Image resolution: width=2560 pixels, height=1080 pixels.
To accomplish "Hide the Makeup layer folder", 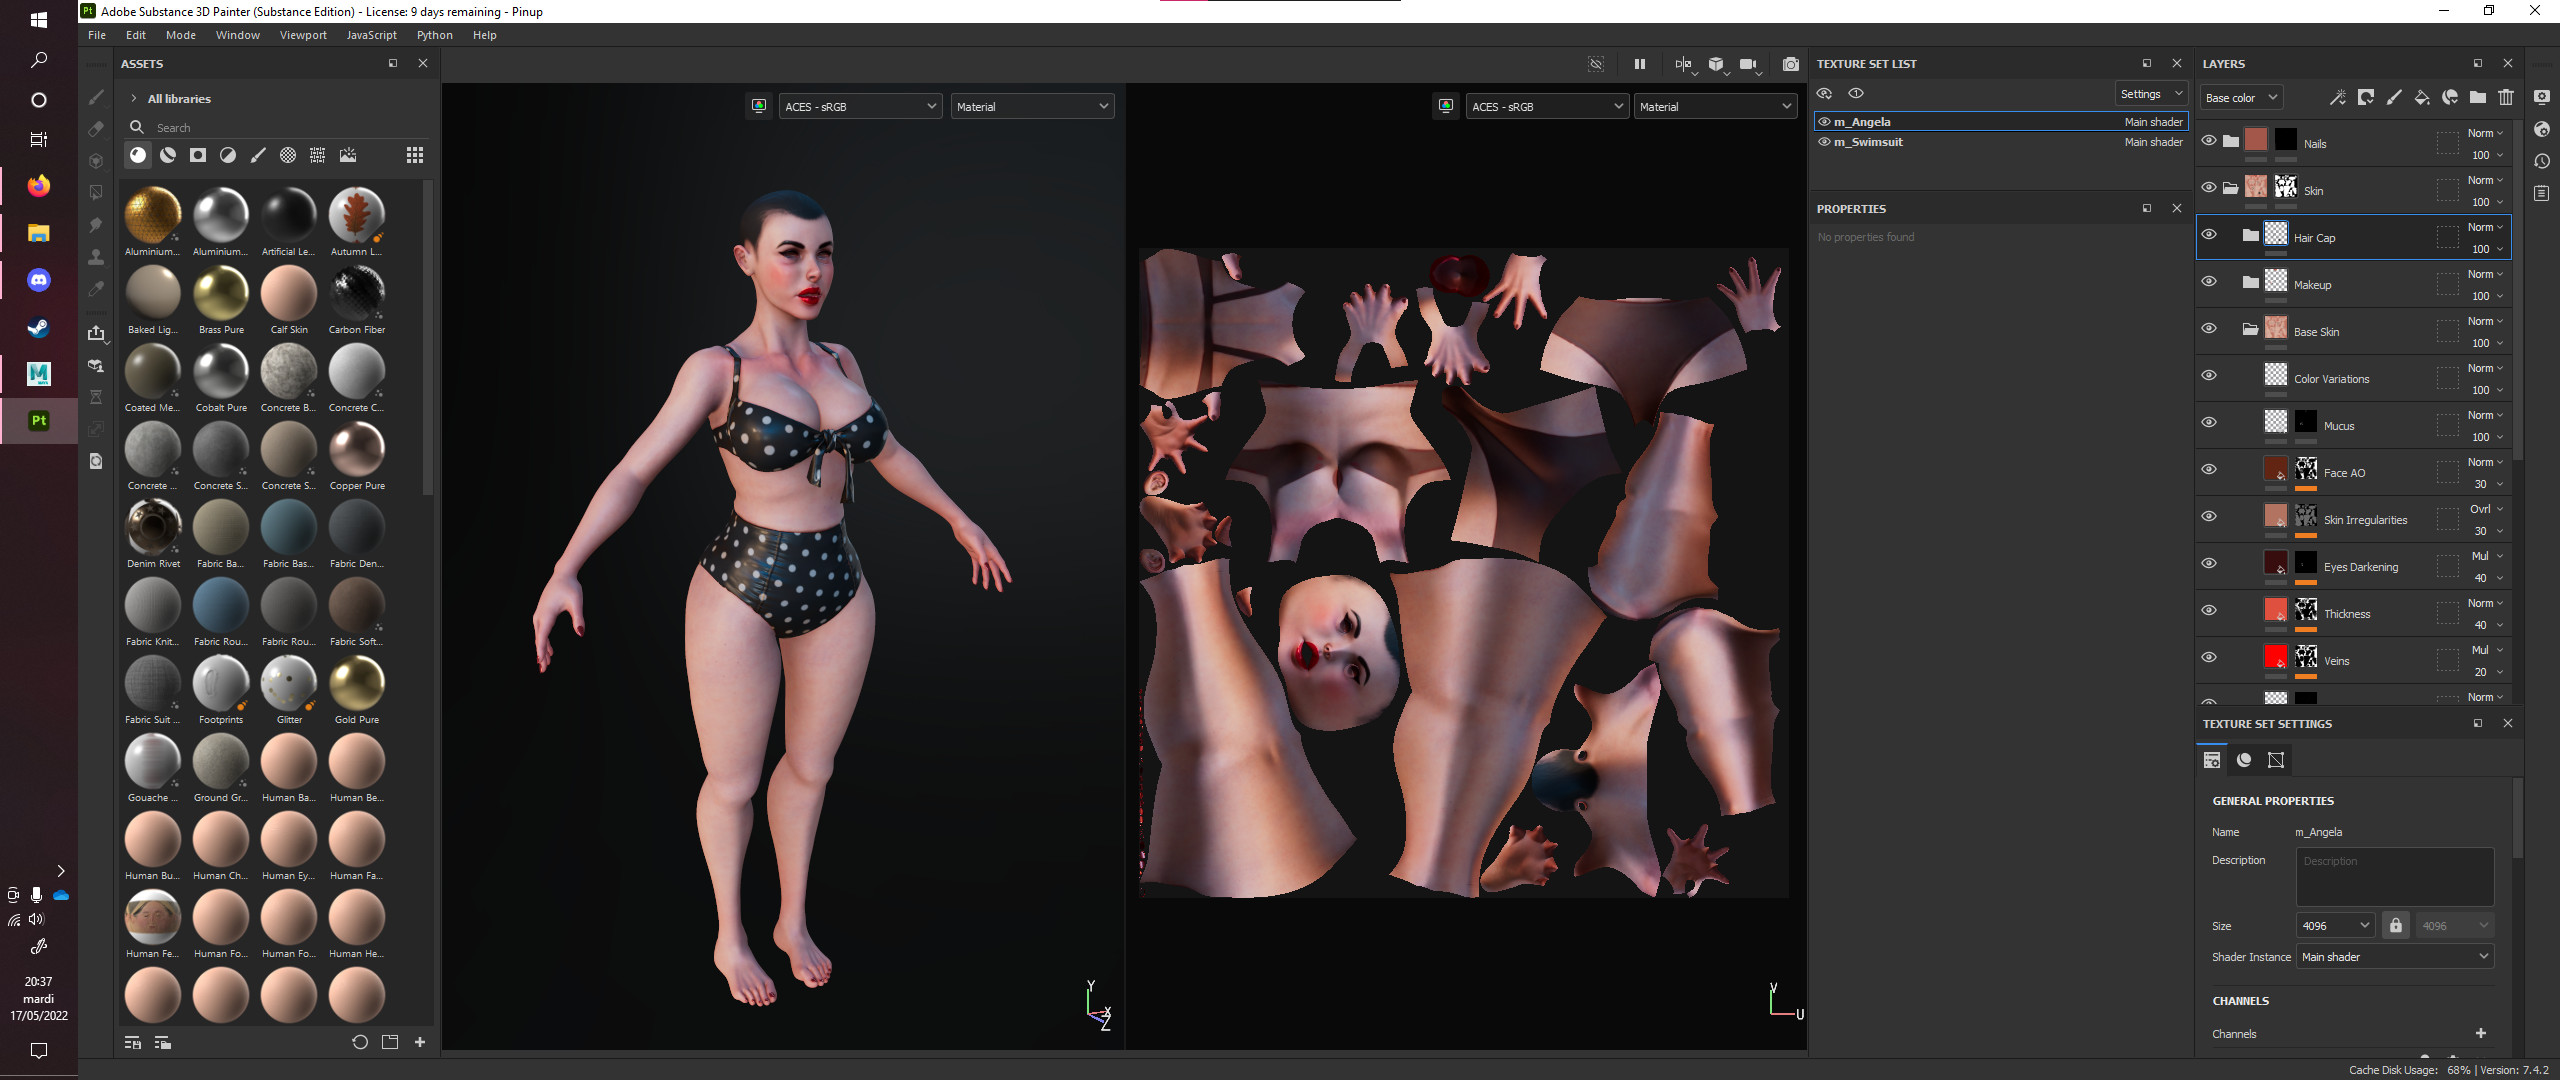I will [2209, 281].
